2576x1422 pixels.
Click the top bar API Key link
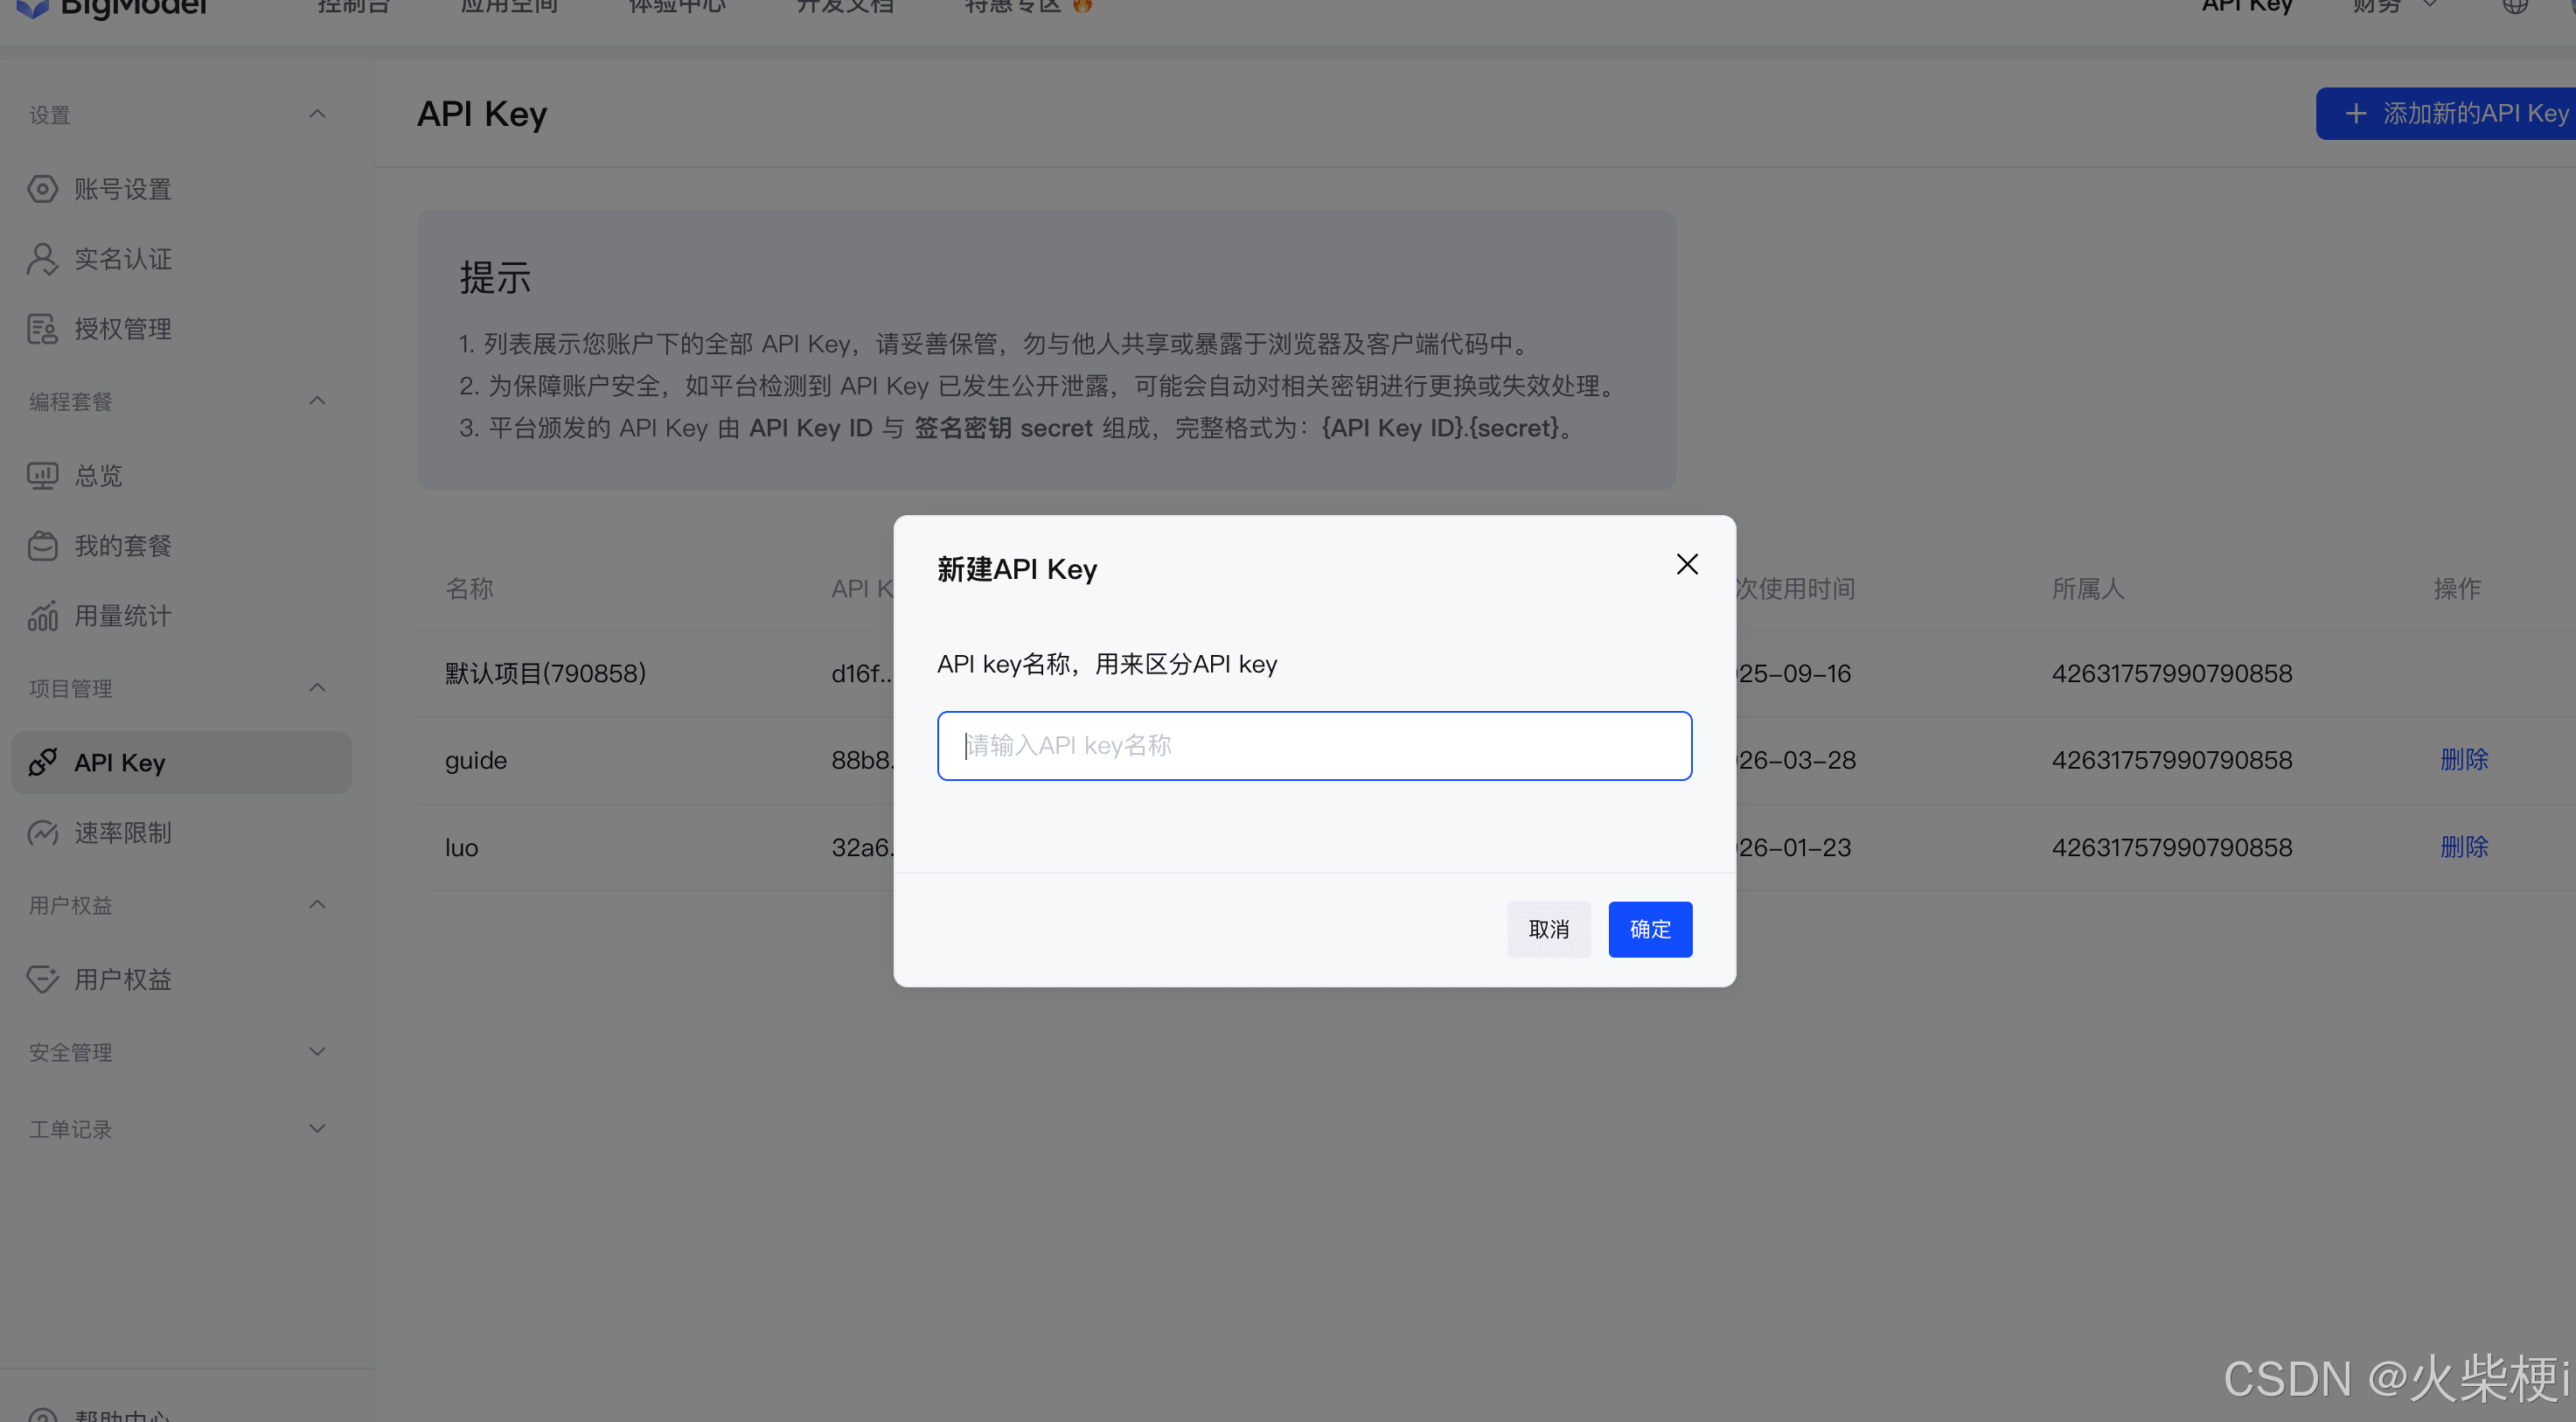pyautogui.click(x=2247, y=6)
